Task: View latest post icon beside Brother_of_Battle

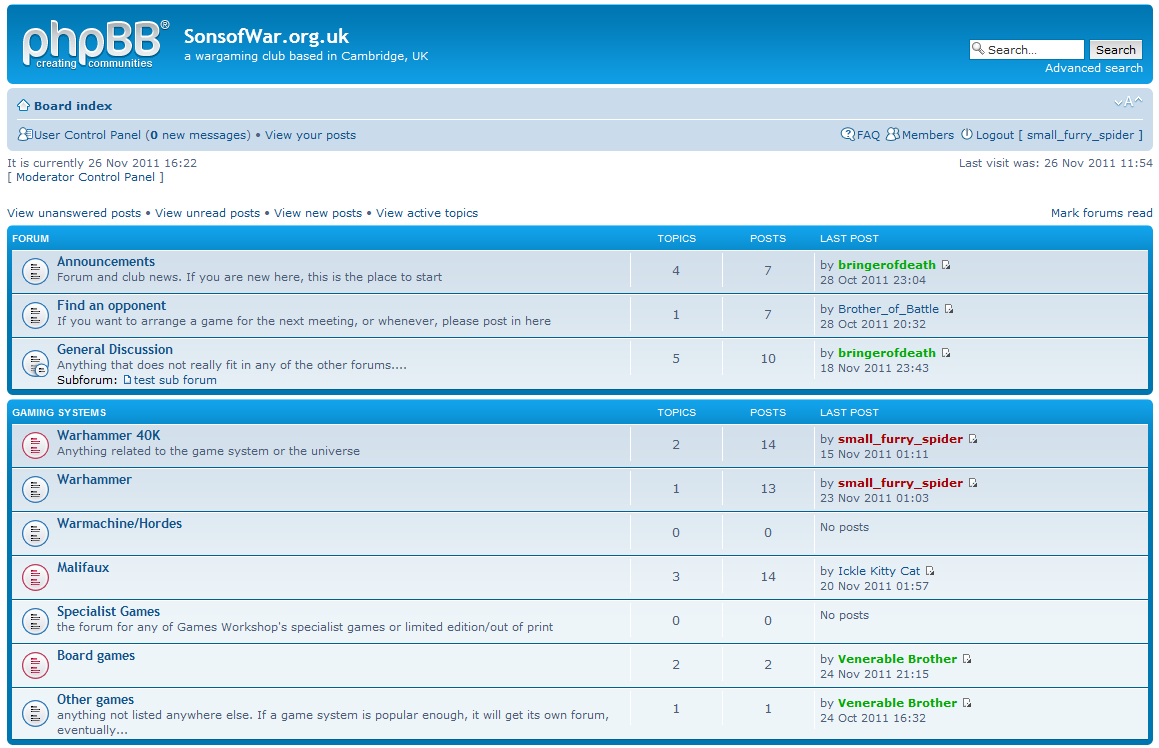Action: coord(949,309)
